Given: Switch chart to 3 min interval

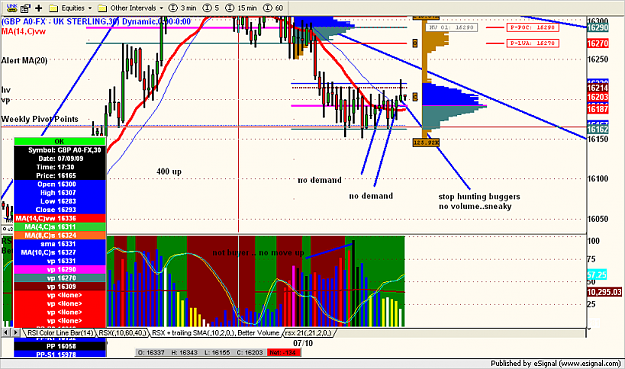Looking at the screenshot, I should pyautogui.click(x=182, y=8).
